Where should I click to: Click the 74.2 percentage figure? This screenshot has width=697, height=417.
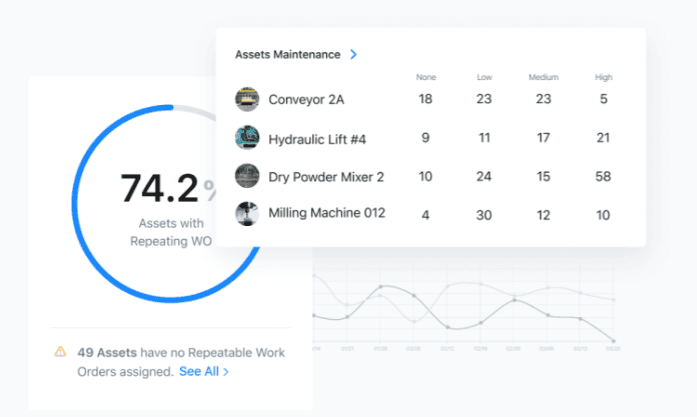coord(159,188)
